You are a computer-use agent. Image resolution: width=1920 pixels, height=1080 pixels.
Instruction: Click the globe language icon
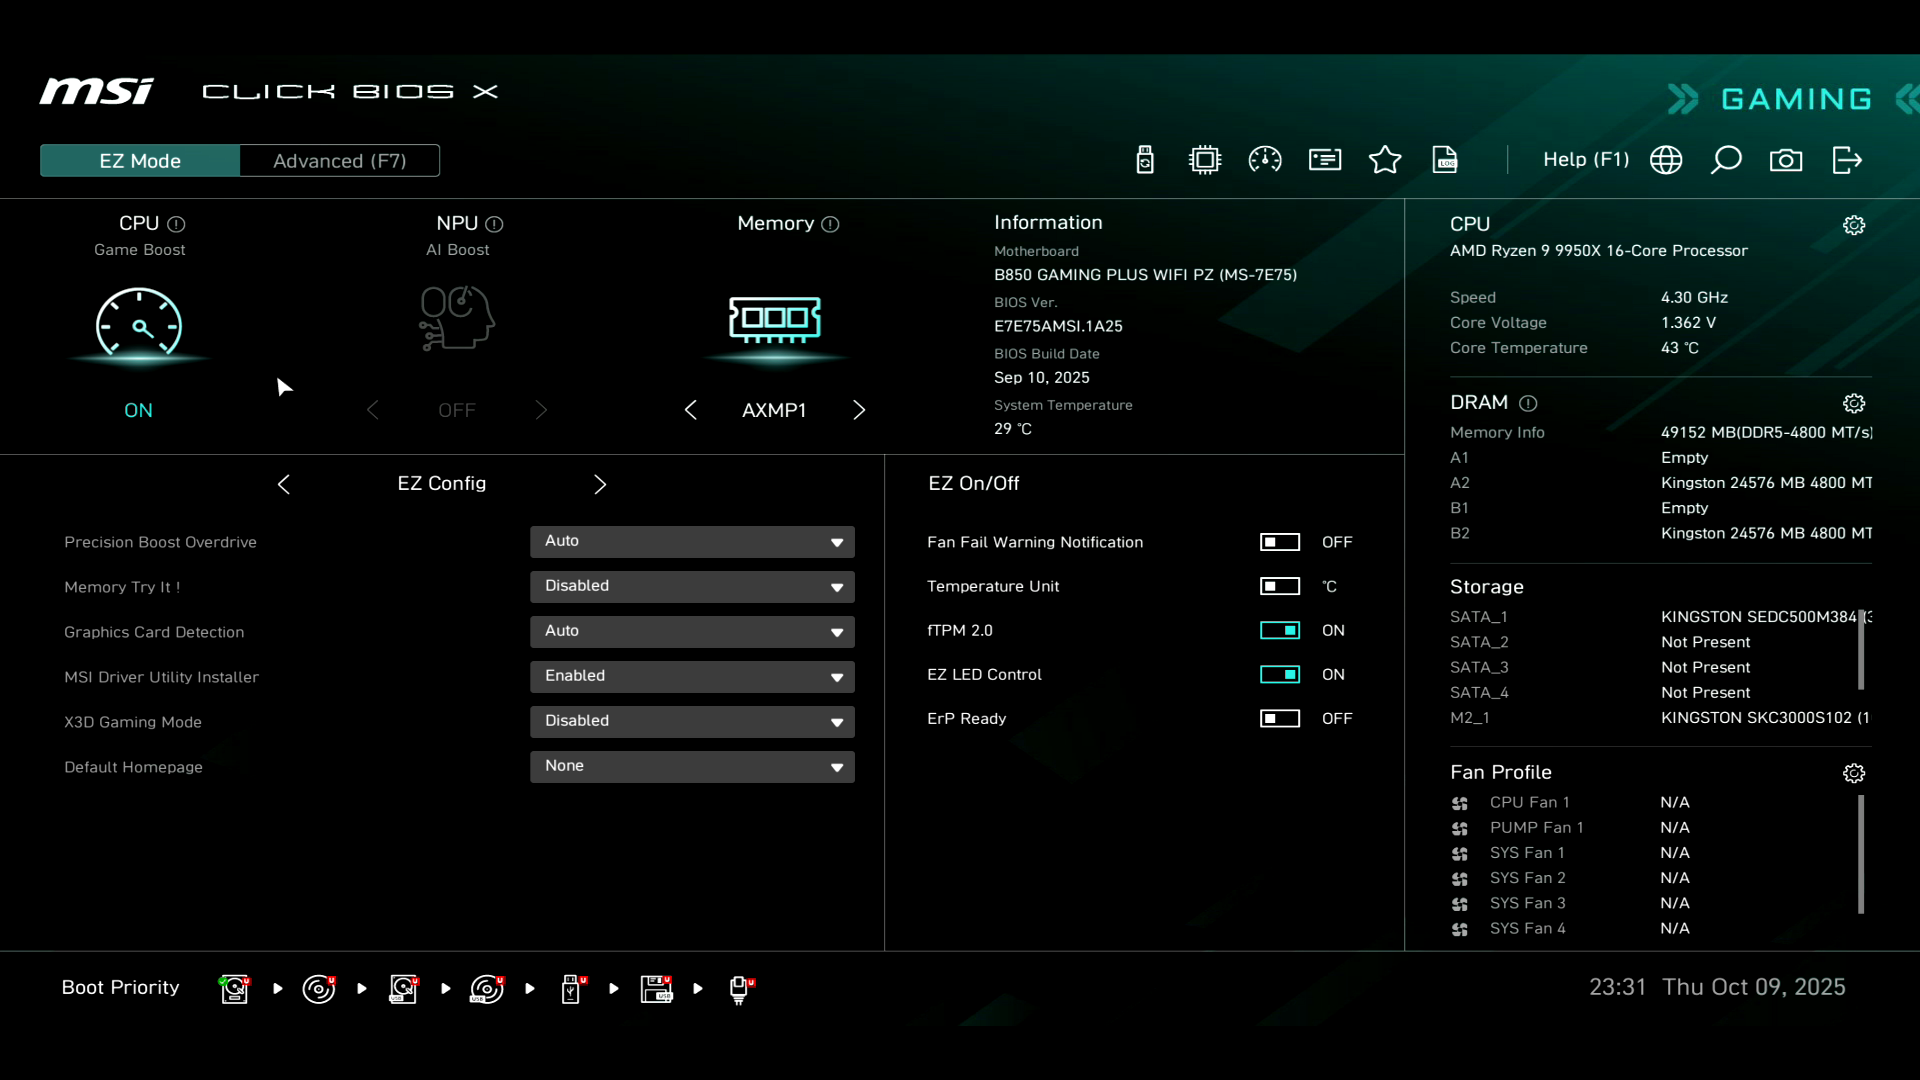[1666, 160]
